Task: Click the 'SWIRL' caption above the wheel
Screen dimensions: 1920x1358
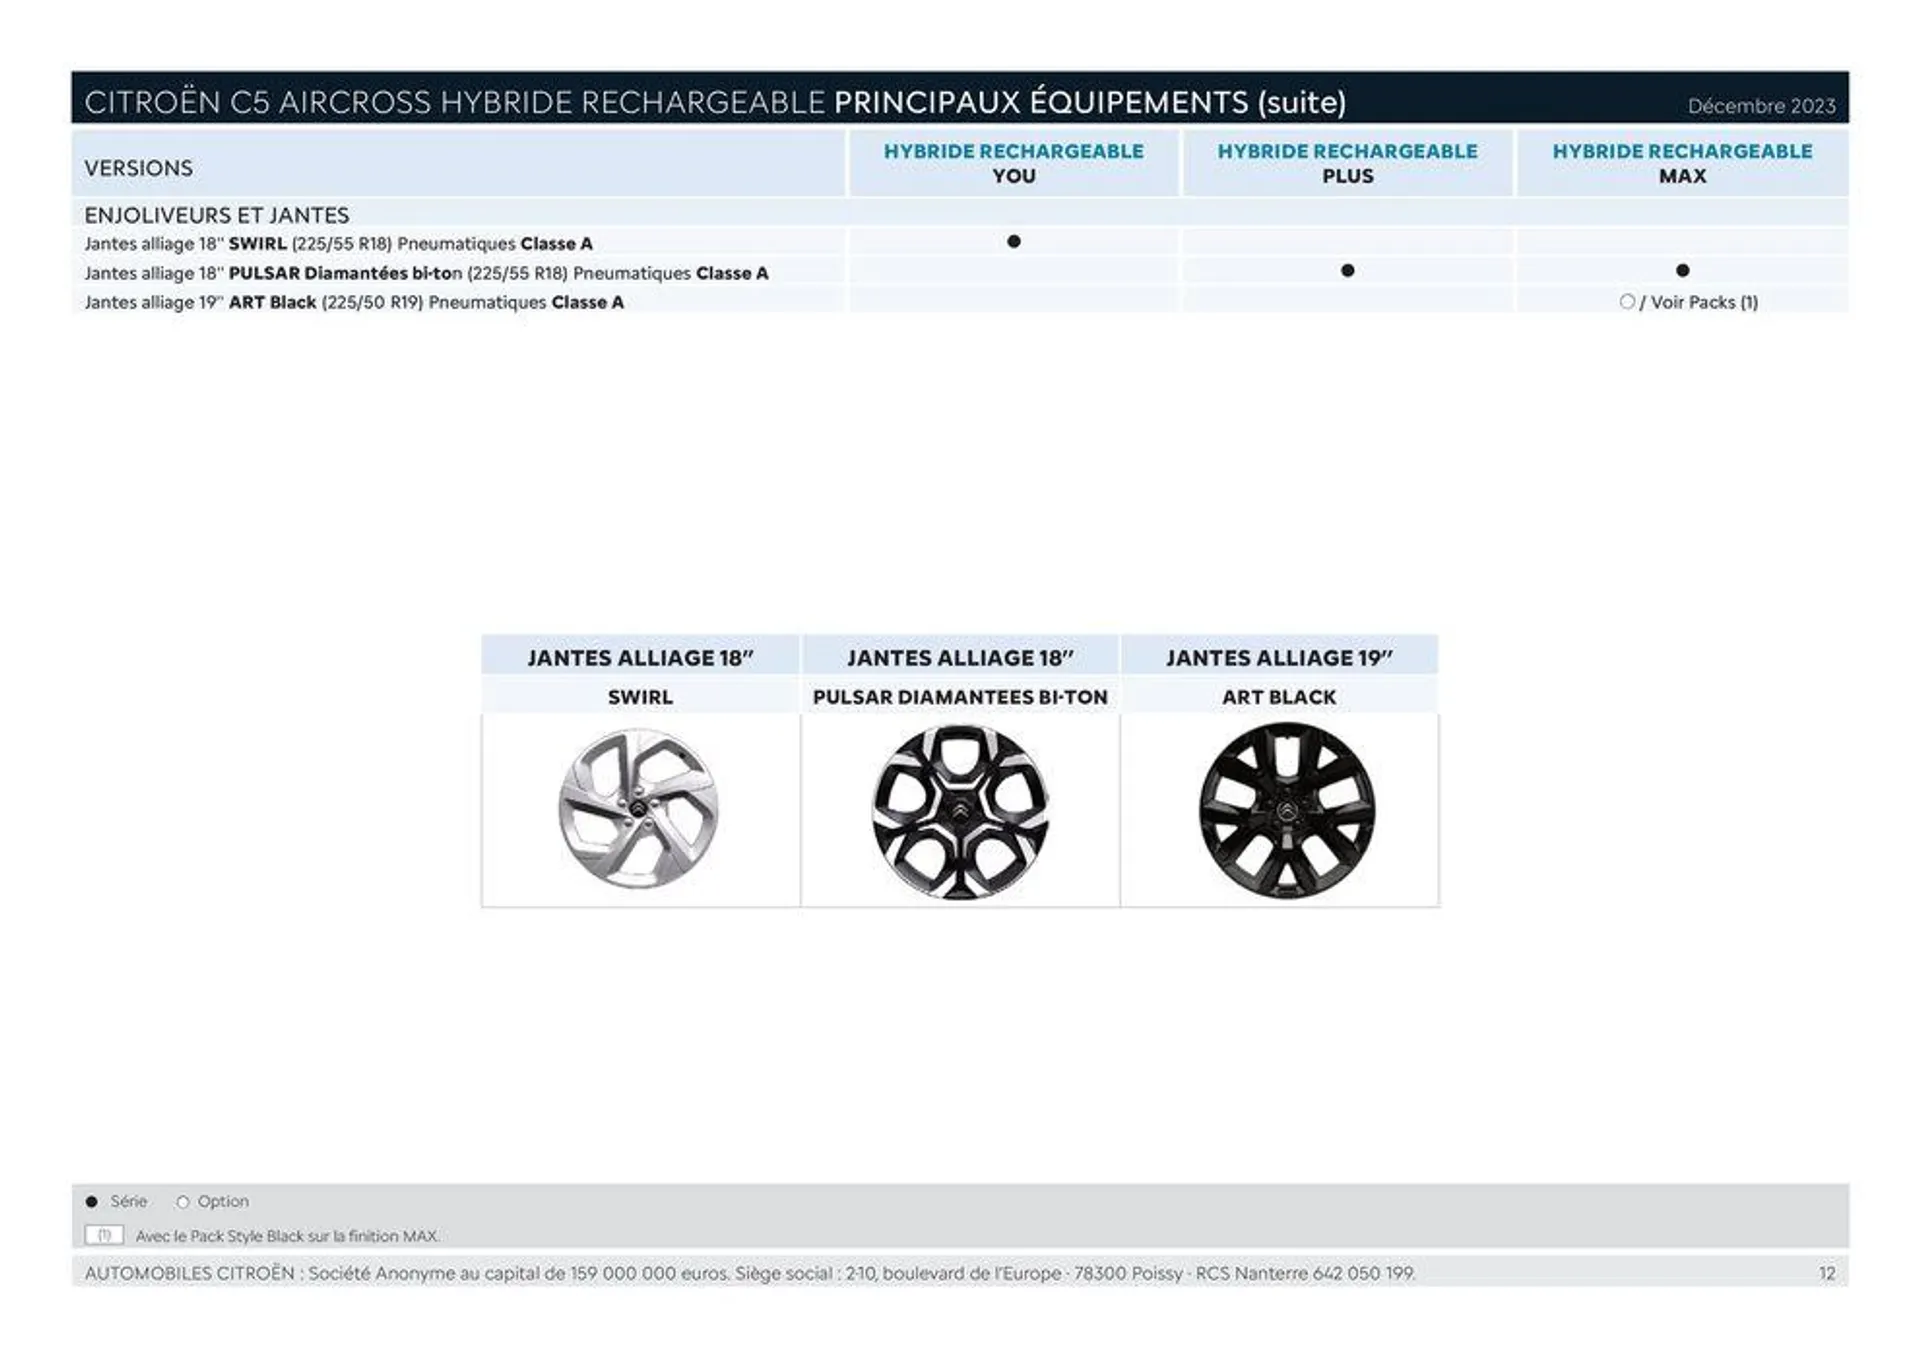Action: point(640,697)
